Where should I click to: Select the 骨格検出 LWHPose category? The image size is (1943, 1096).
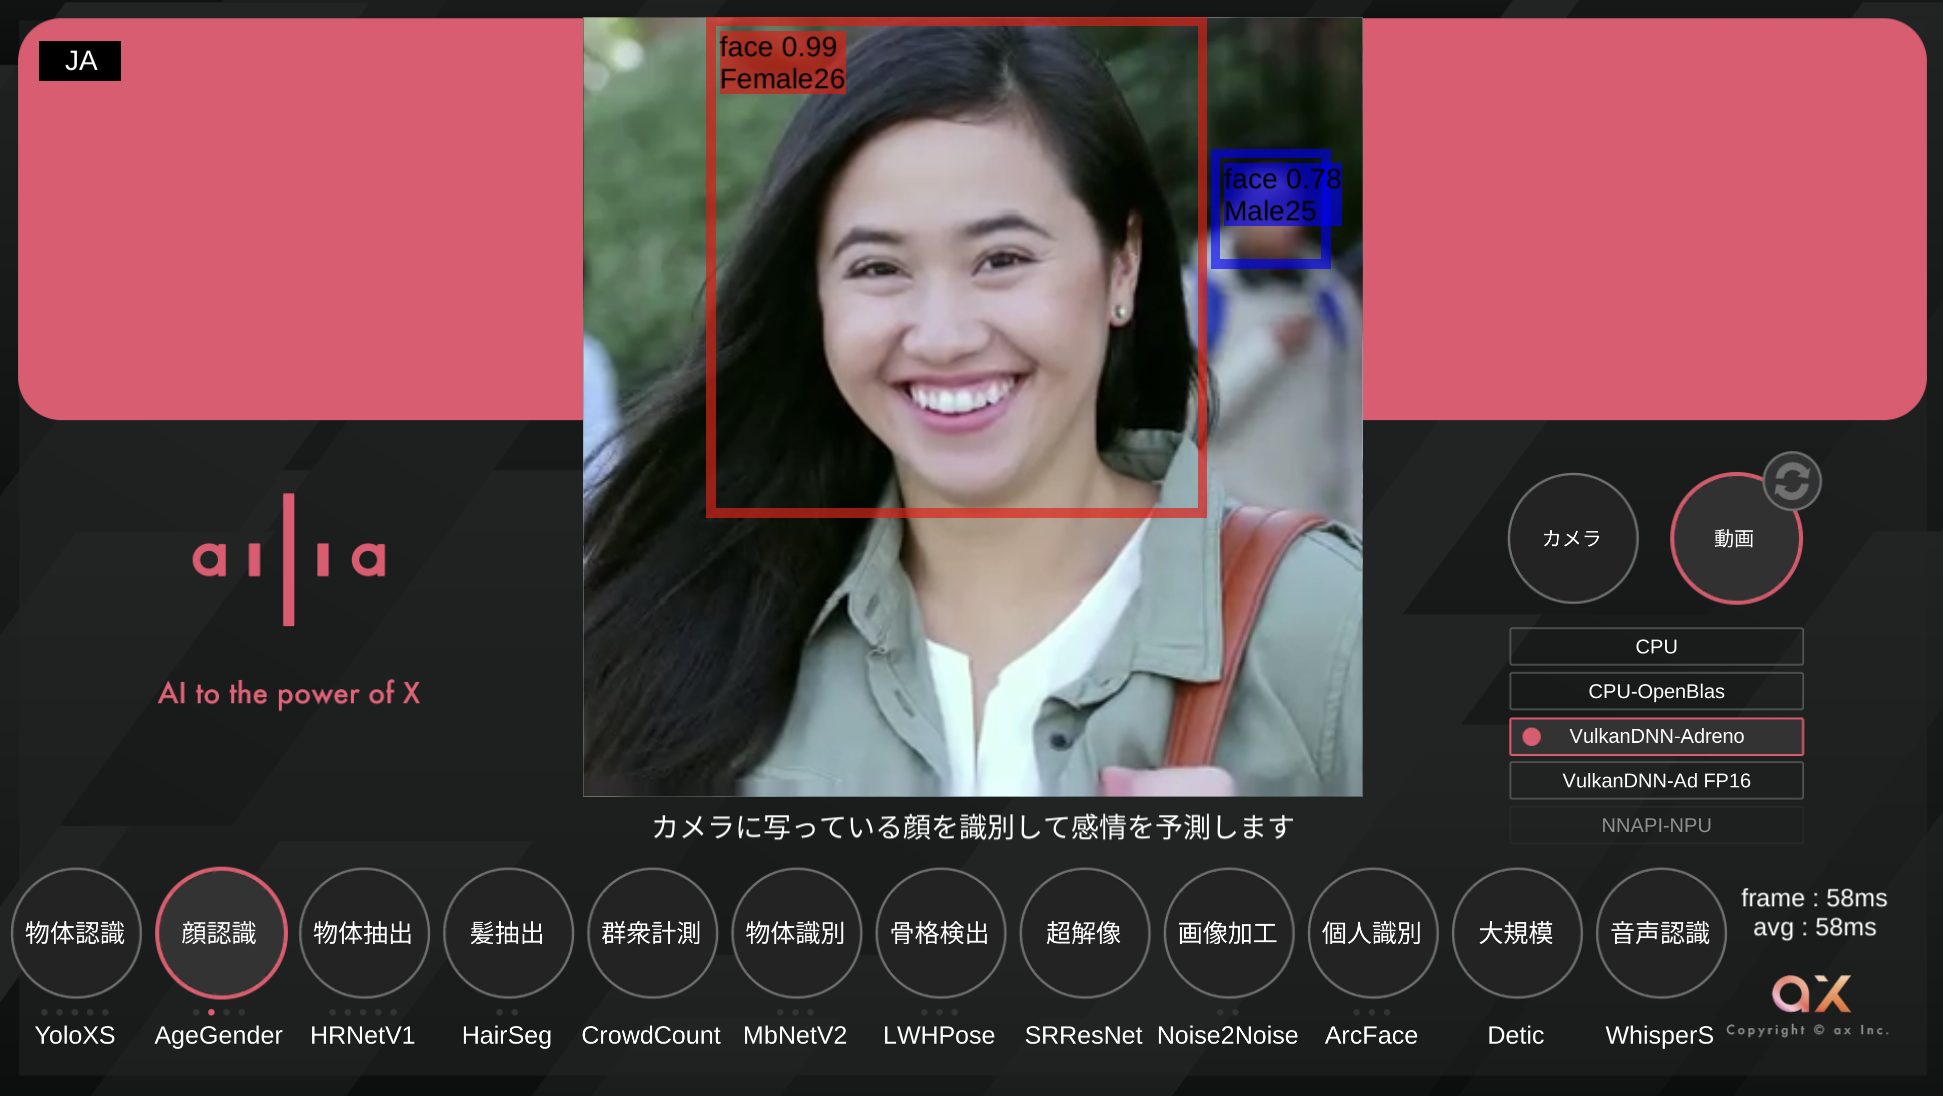tap(940, 932)
